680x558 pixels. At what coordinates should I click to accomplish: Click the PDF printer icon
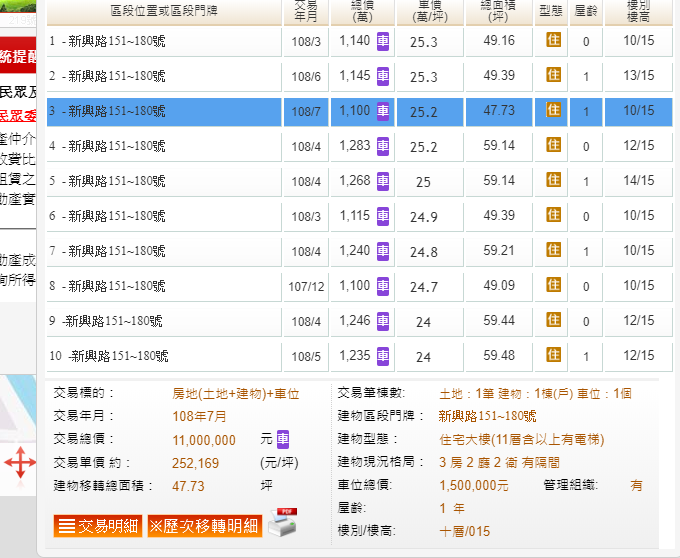pyautogui.click(x=283, y=522)
